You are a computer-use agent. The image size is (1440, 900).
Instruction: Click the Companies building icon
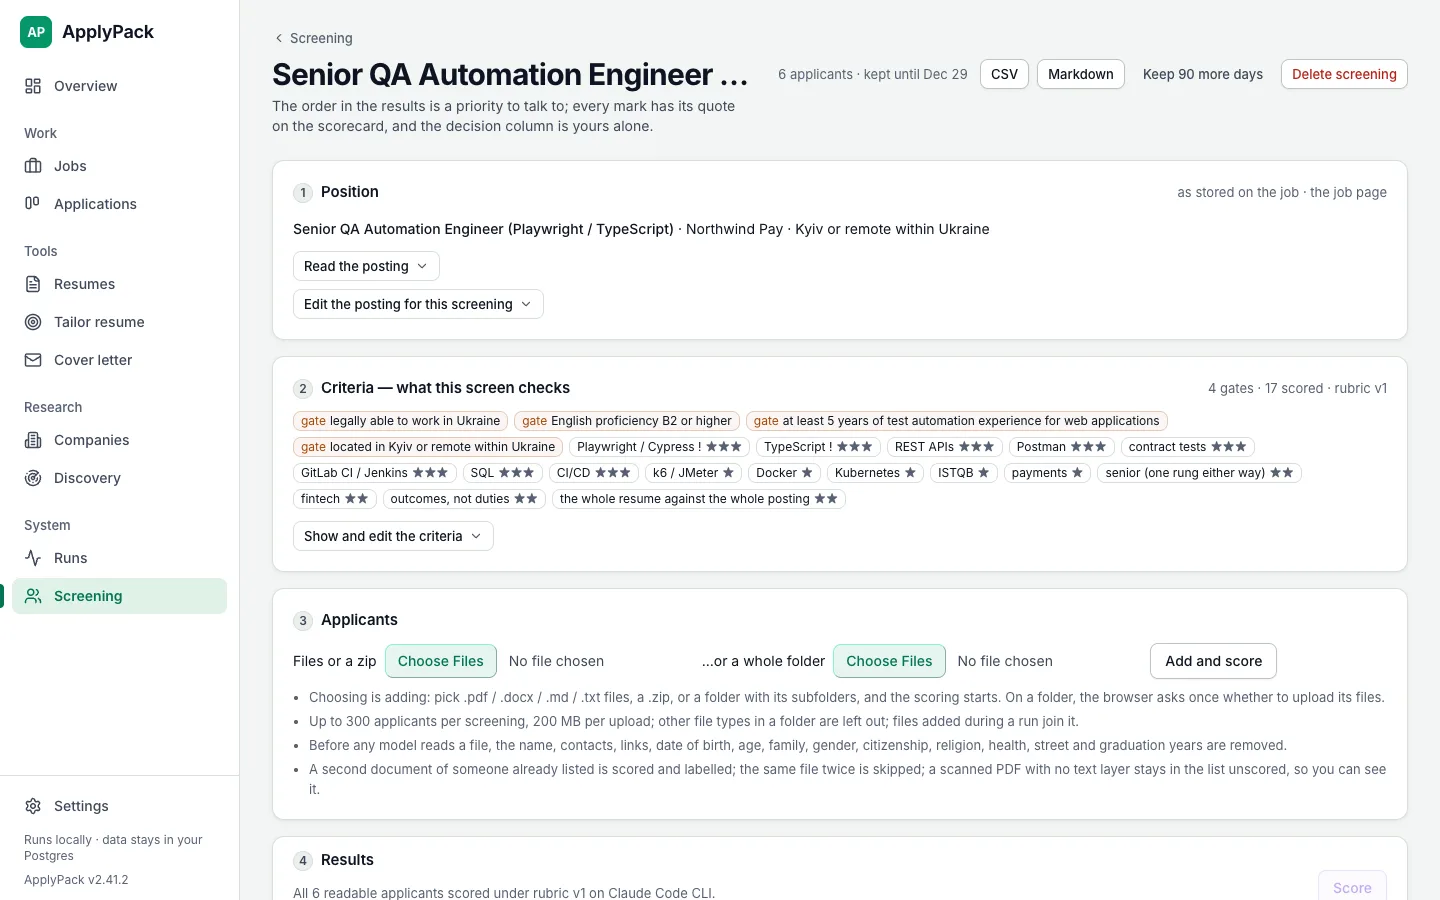[x=33, y=440]
